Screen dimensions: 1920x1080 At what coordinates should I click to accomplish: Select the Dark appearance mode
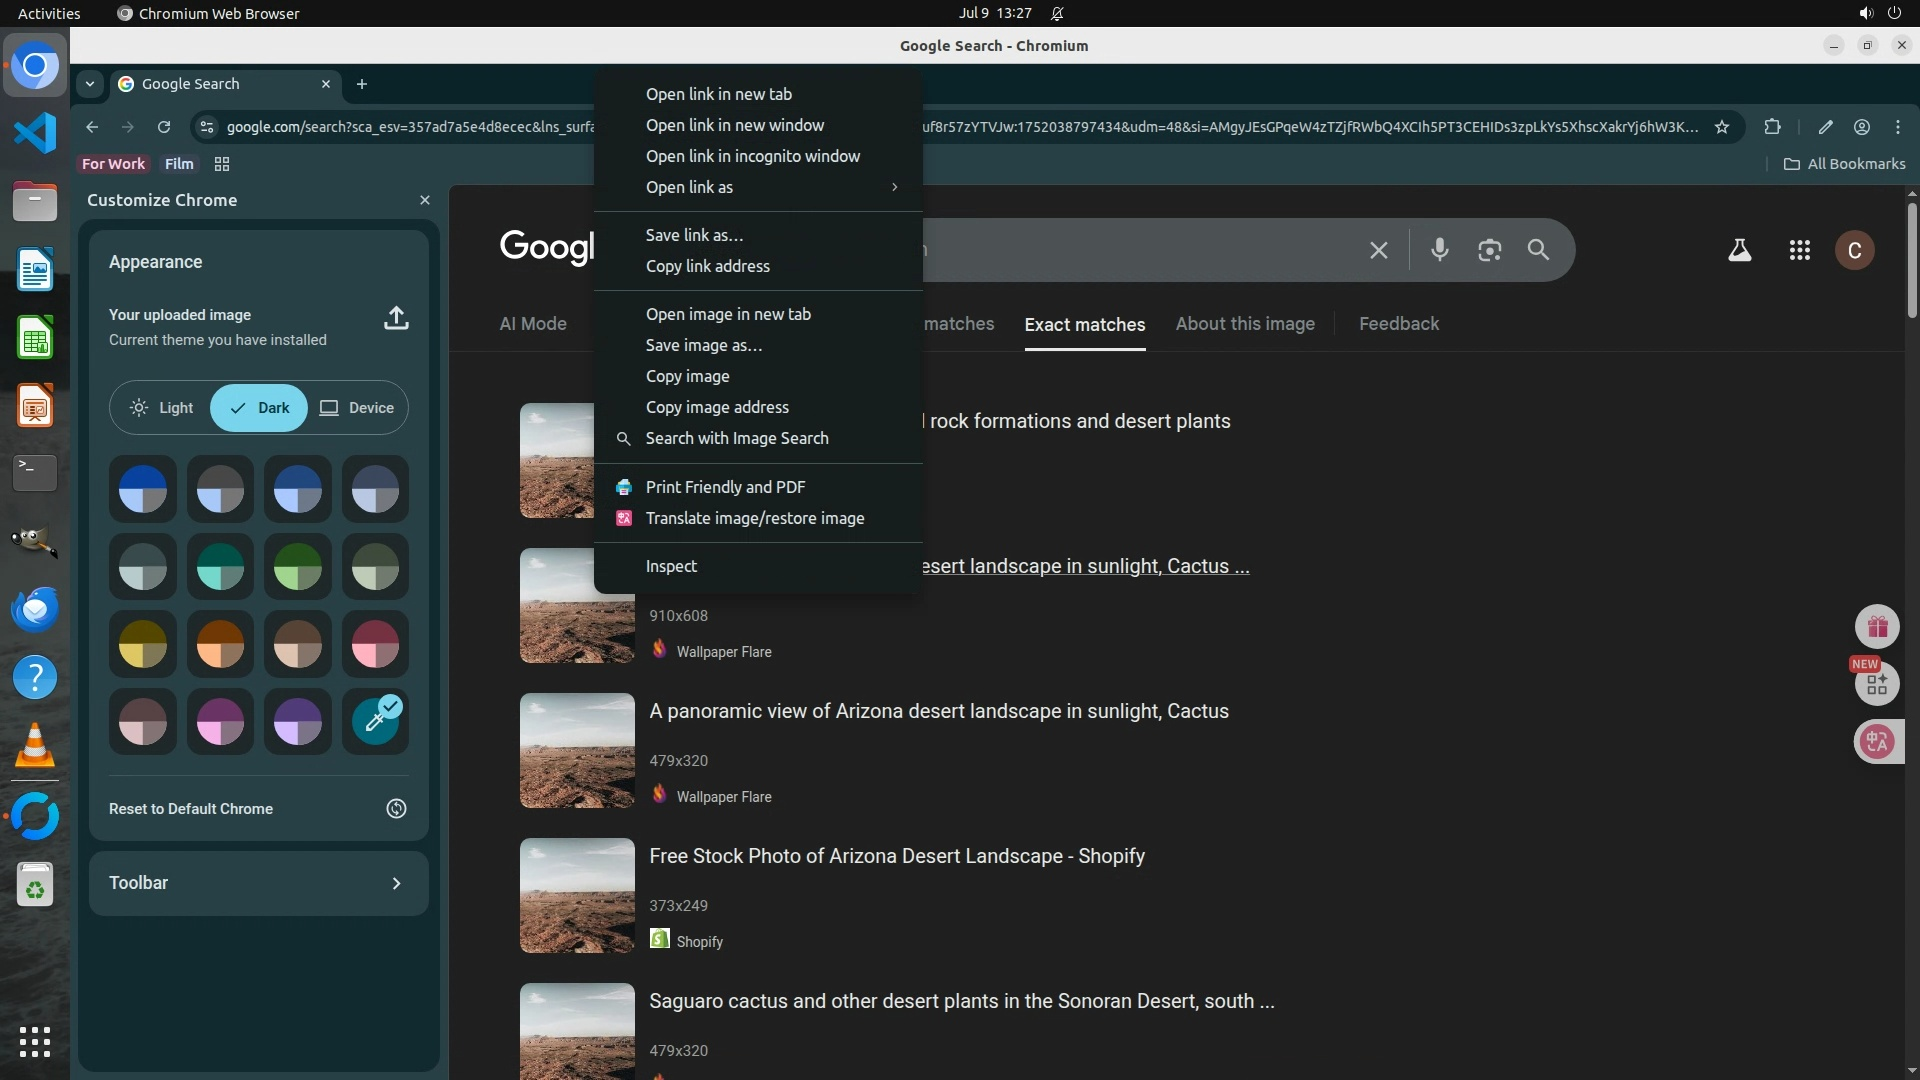(259, 408)
